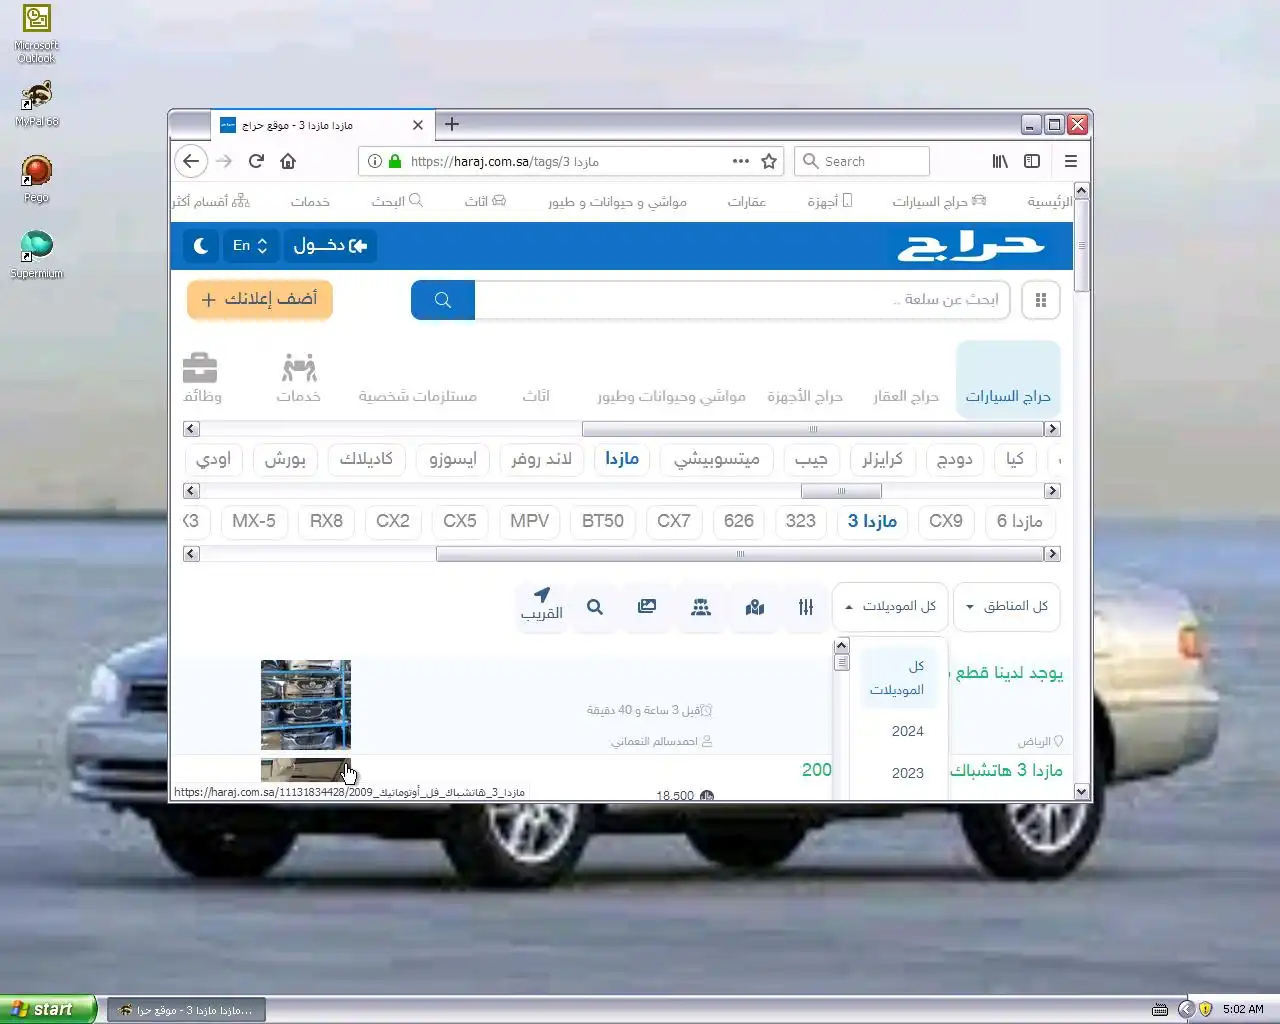Open the filter sliders icon

click(806, 607)
